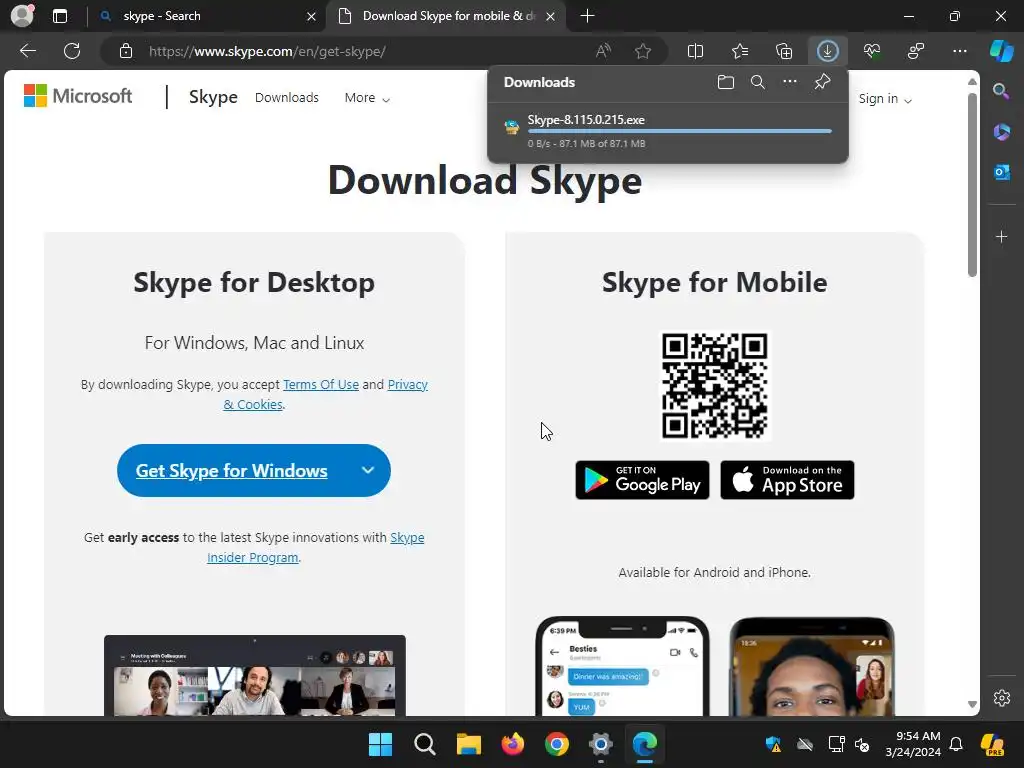Add this page to favorites star
Viewport: 1024px width, 768px height.
coord(643,51)
